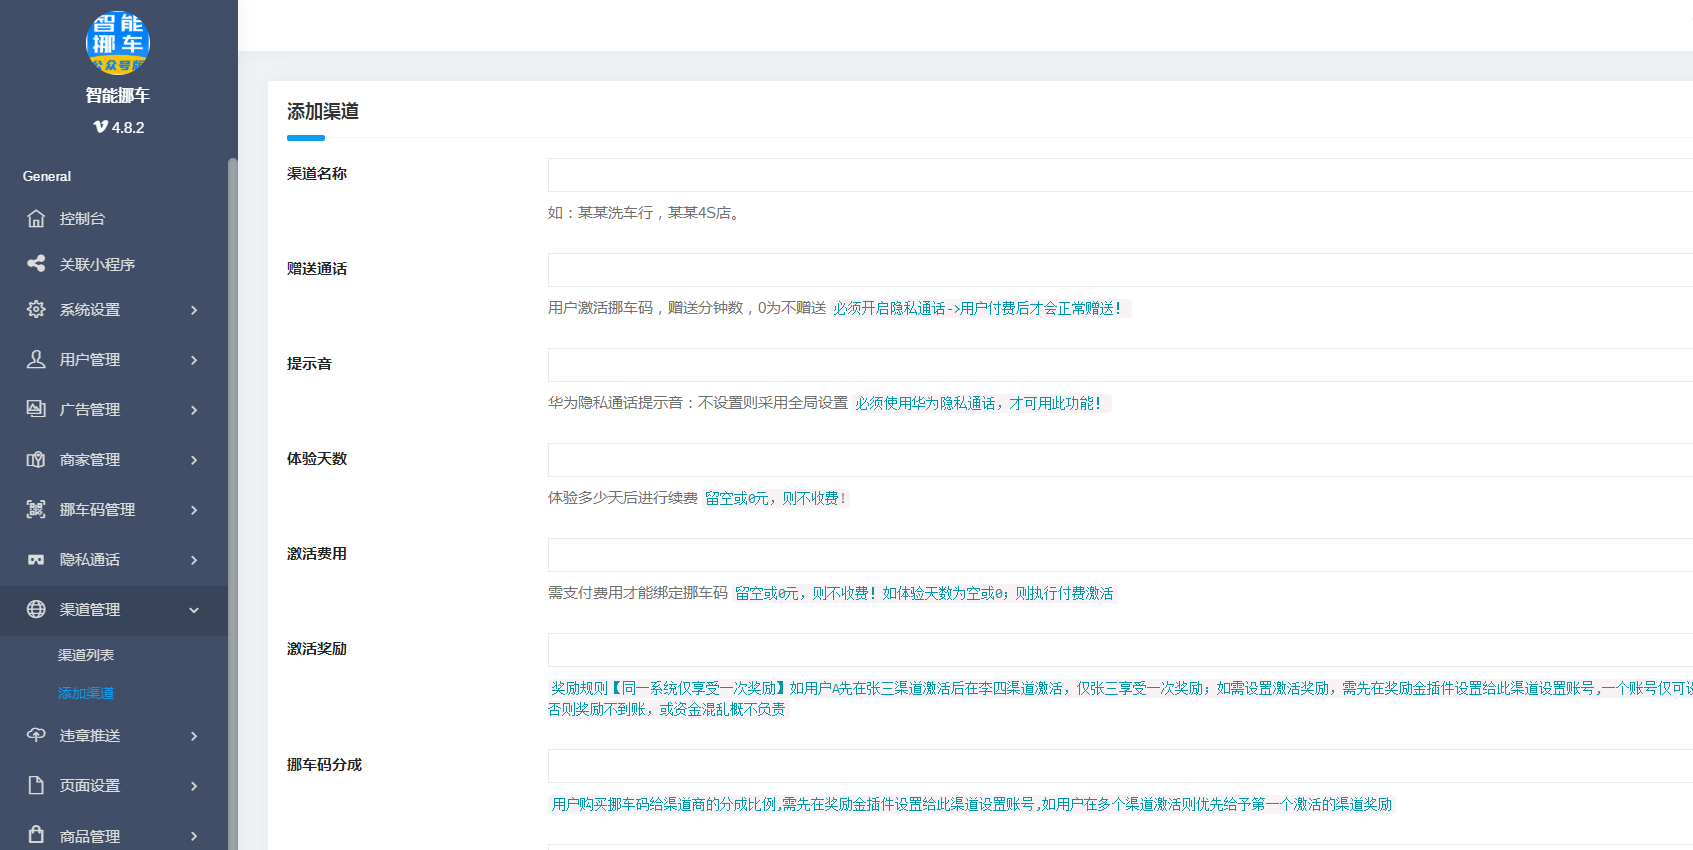Screen dimensions: 1693x850
Task: Click the 挪车码管理 QR scan icon
Action: pyautogui.click(x=36, y=509)
